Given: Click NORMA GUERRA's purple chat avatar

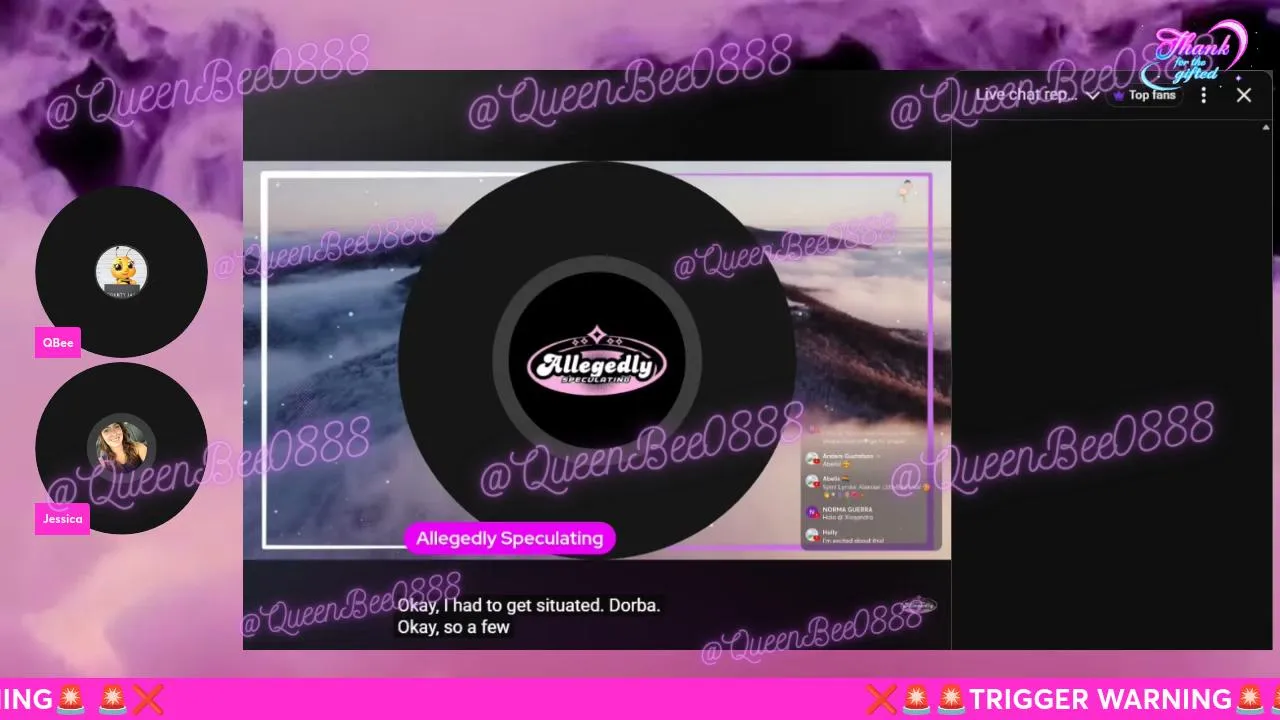Looking at the screenshot, I should coord(812,512).
